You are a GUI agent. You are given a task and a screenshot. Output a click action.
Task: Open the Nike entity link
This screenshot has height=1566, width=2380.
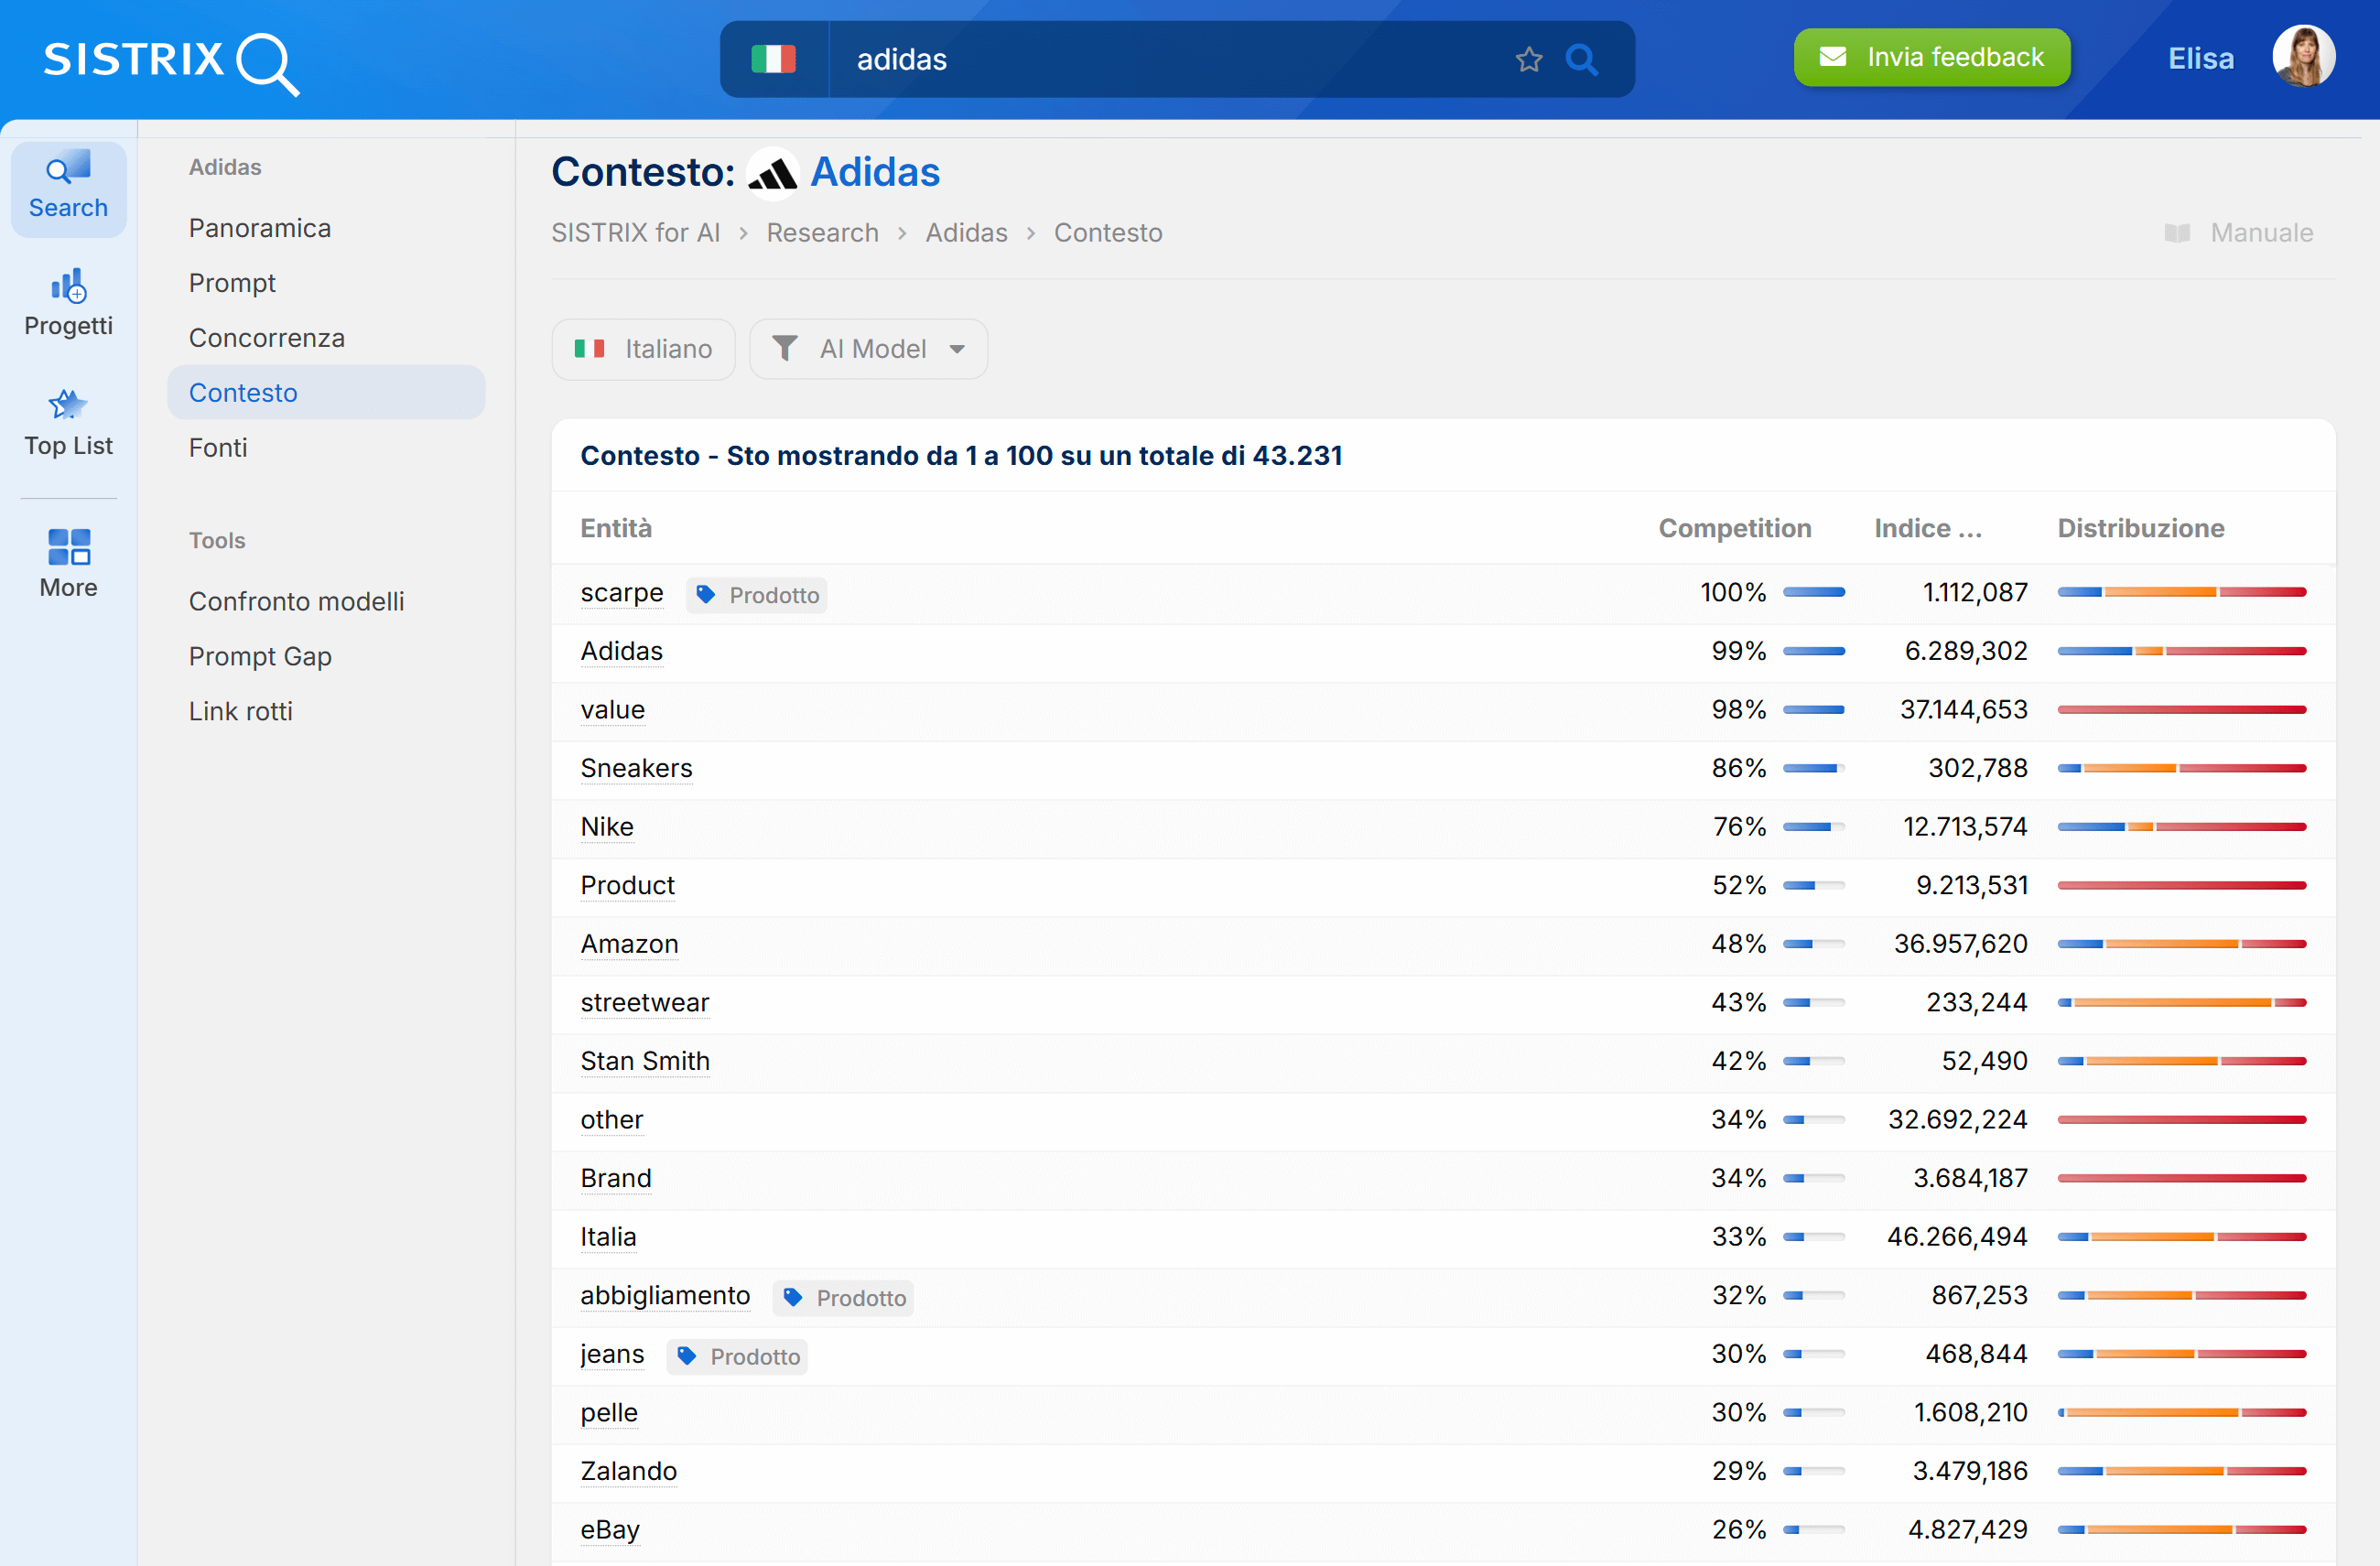coord(606,827)
